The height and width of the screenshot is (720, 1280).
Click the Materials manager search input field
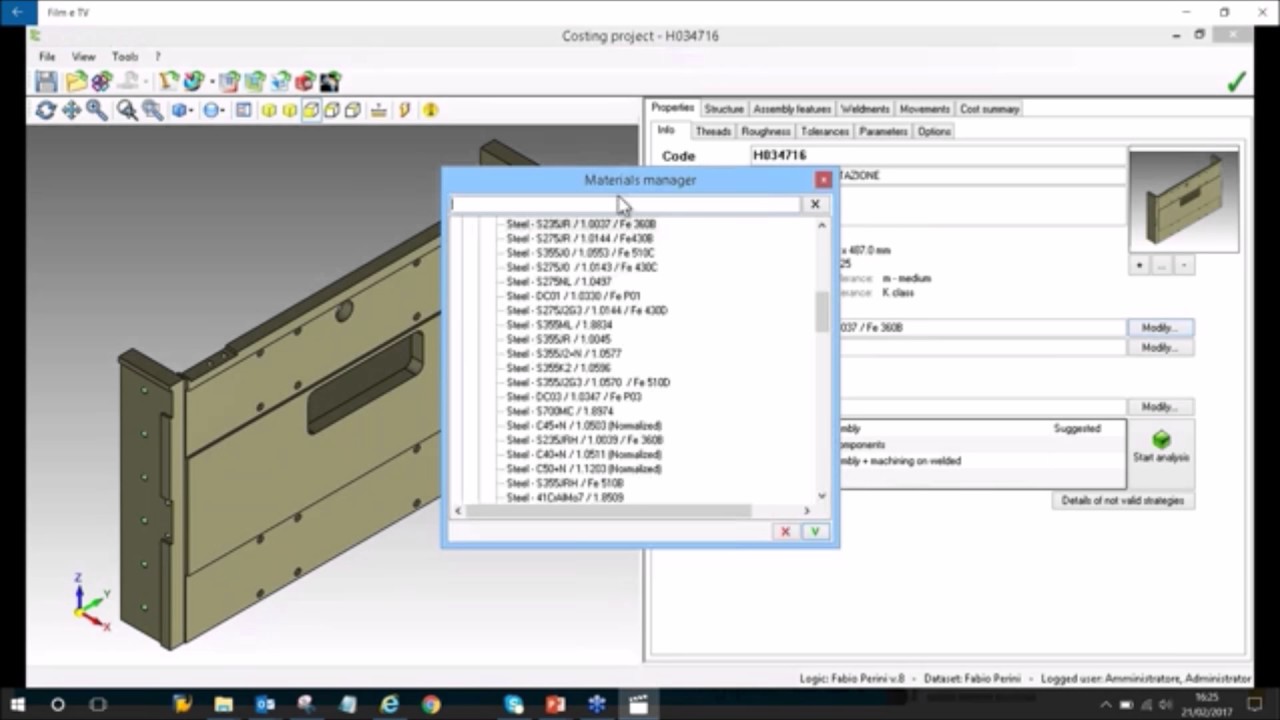(626, 204)
